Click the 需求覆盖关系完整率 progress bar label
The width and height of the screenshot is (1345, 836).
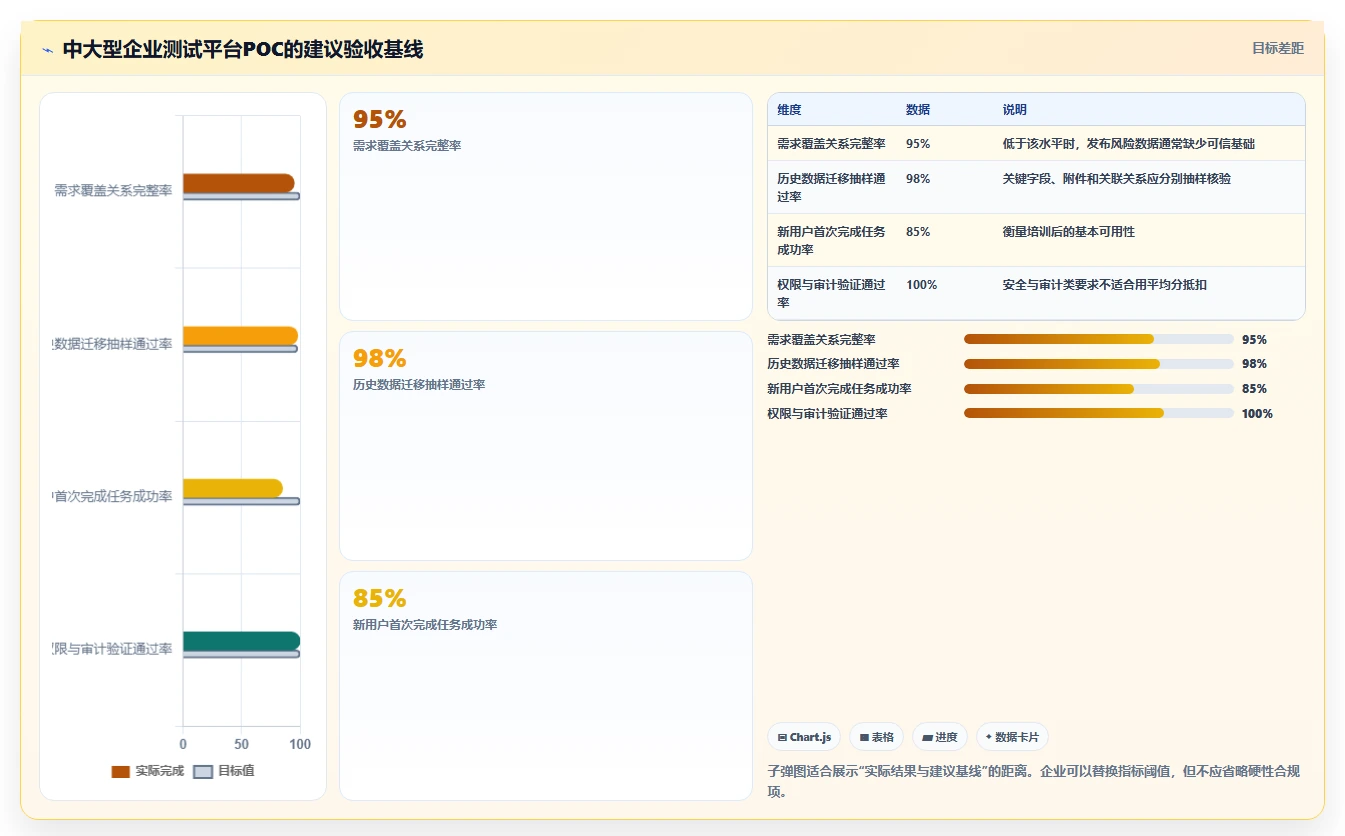point(821,340)
